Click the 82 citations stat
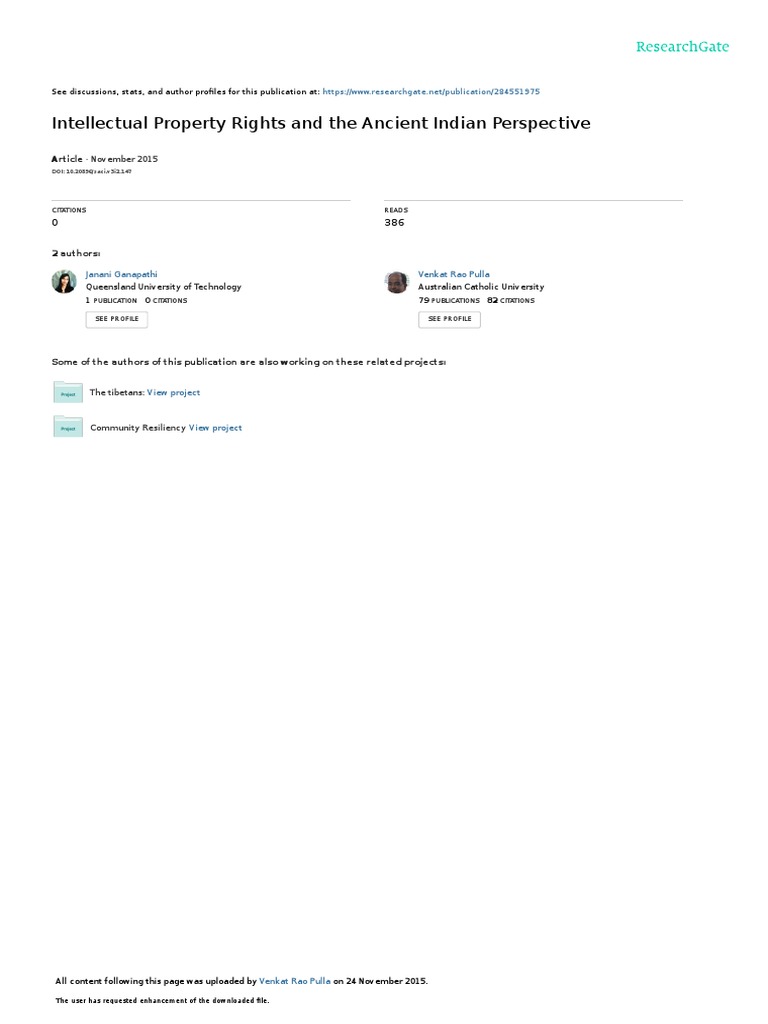 (511, 300)
